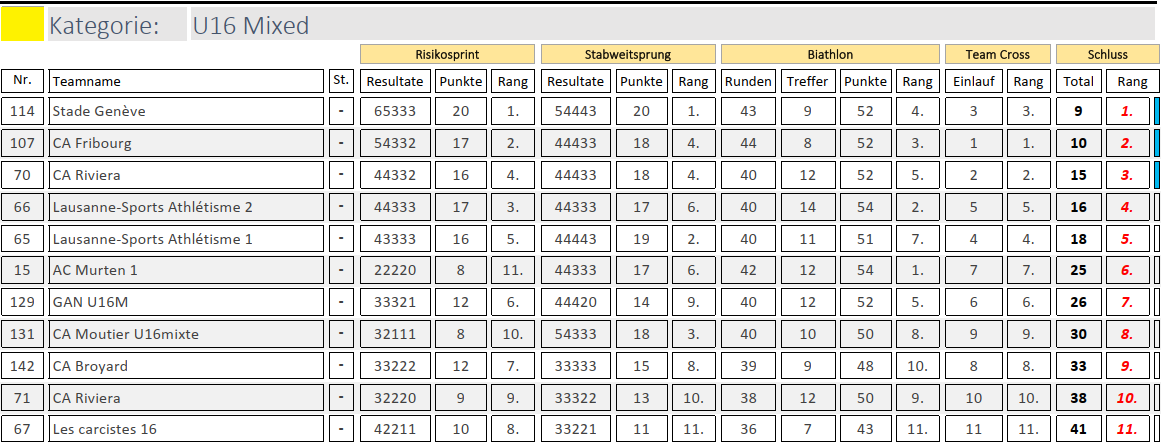
Task: Click the CA Fribourg team name cell
Action: click(x=187, y=143)
